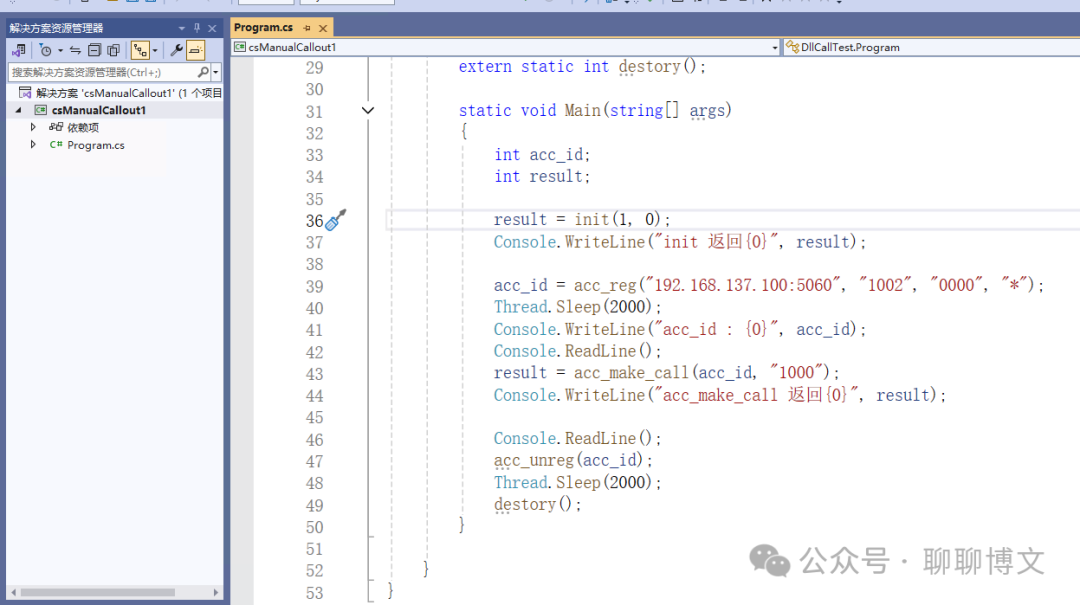Toggle pin on the Program.cs tab
Viewport: 1080px width, 605px height.
coord(306,28)
